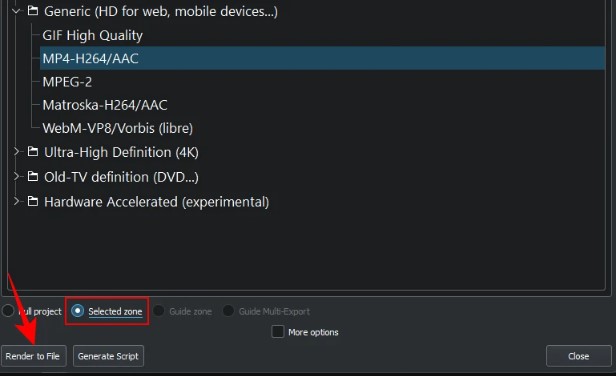616x376 pixels.
Task: Click the Ultra-High Definition folder icon
Action: point(33,151)
